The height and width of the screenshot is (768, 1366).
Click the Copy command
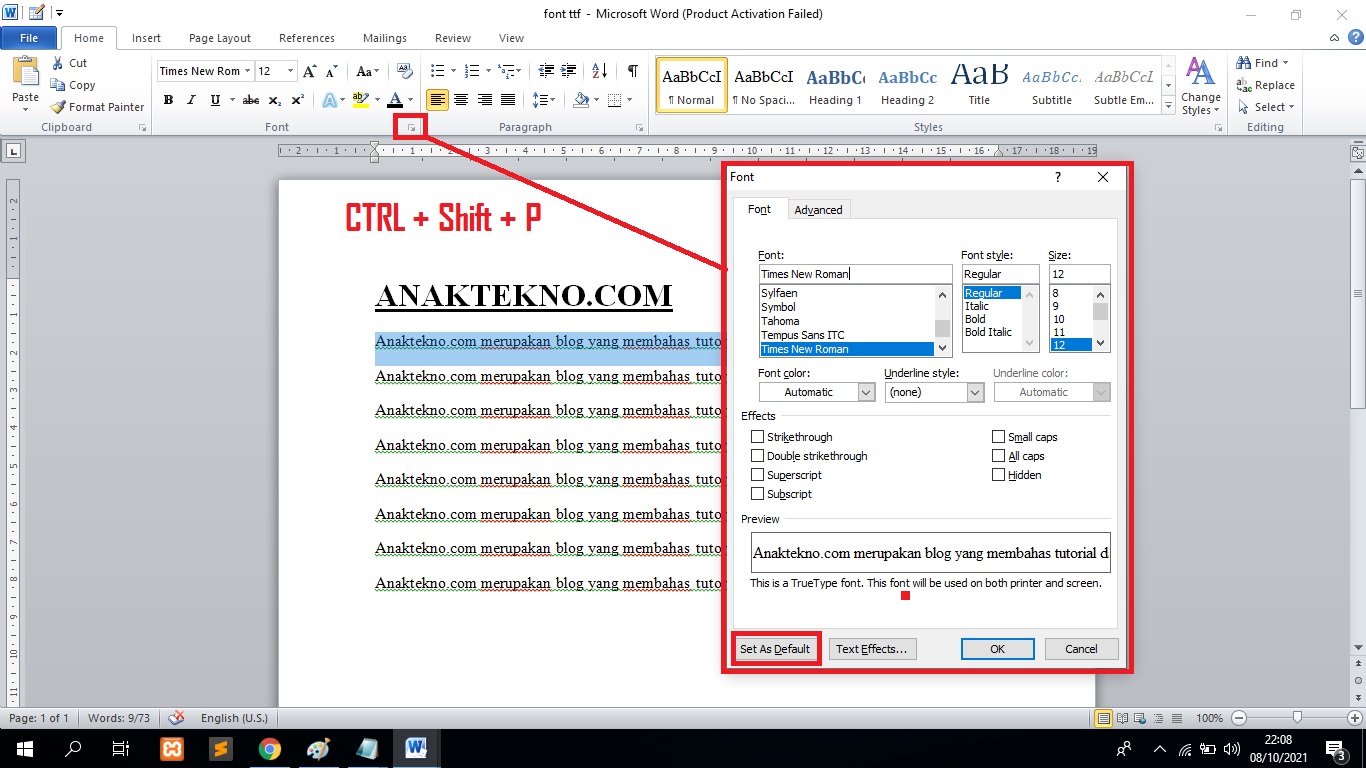point(73,85)
